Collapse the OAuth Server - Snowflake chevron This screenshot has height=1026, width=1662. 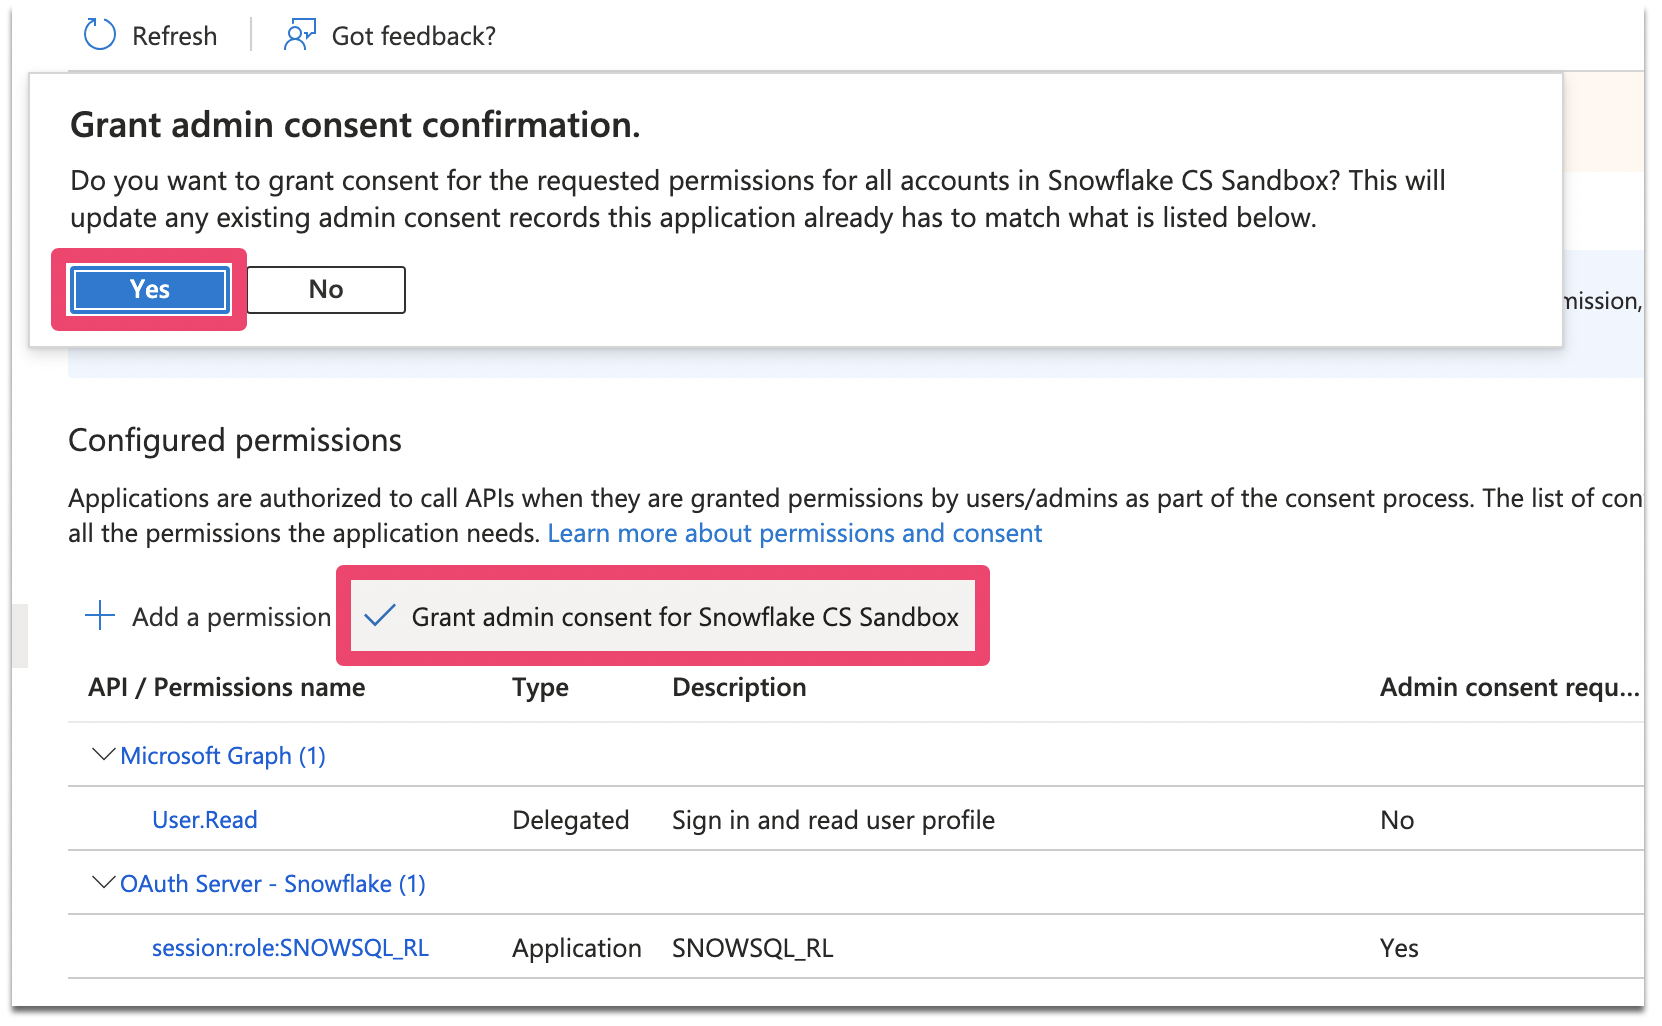click(x=103, y=882)
